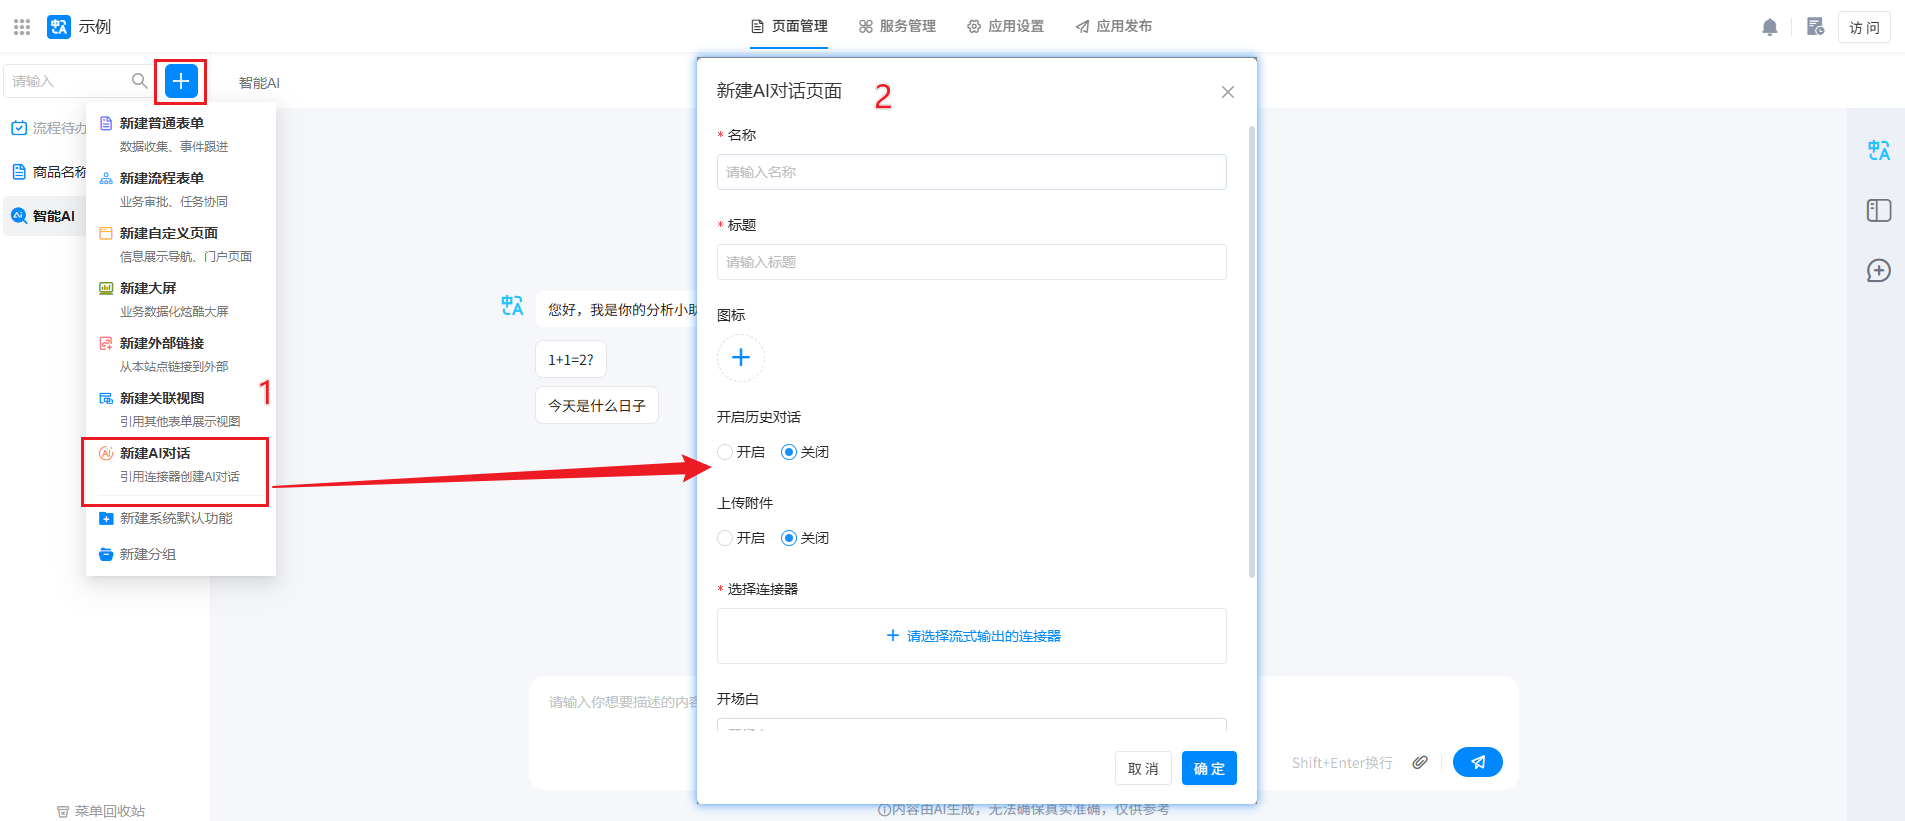Toggle the sidebar panel layout icon

coord(1878,211)
